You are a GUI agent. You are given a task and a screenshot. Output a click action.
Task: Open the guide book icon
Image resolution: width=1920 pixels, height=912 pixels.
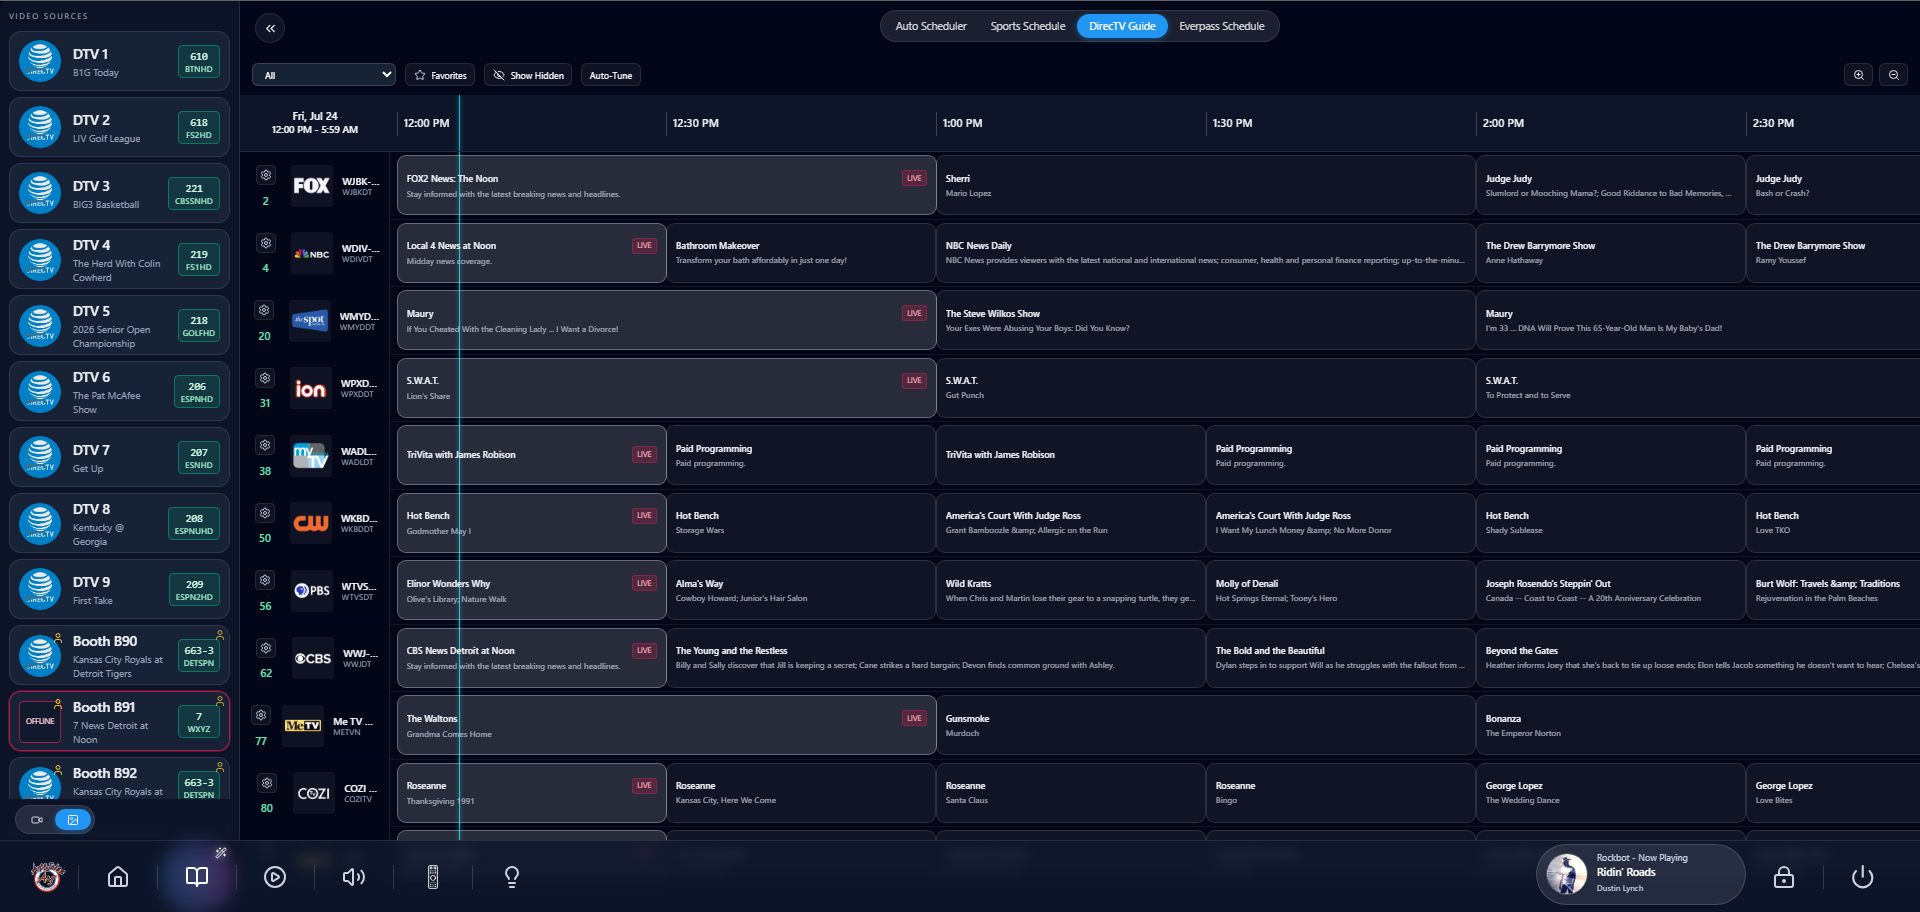click(197, 877)
